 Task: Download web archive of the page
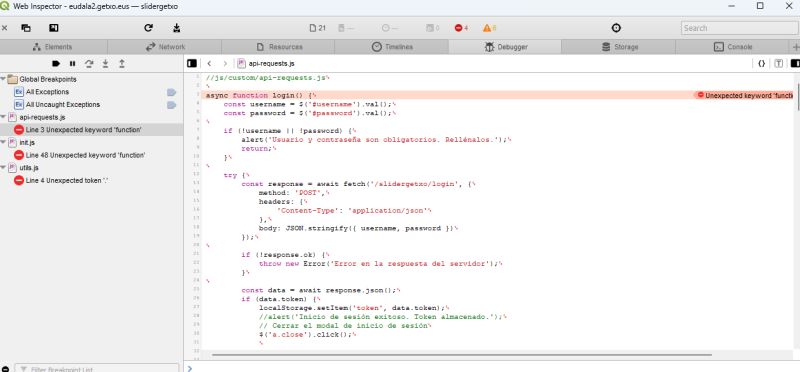pos(177,28)
